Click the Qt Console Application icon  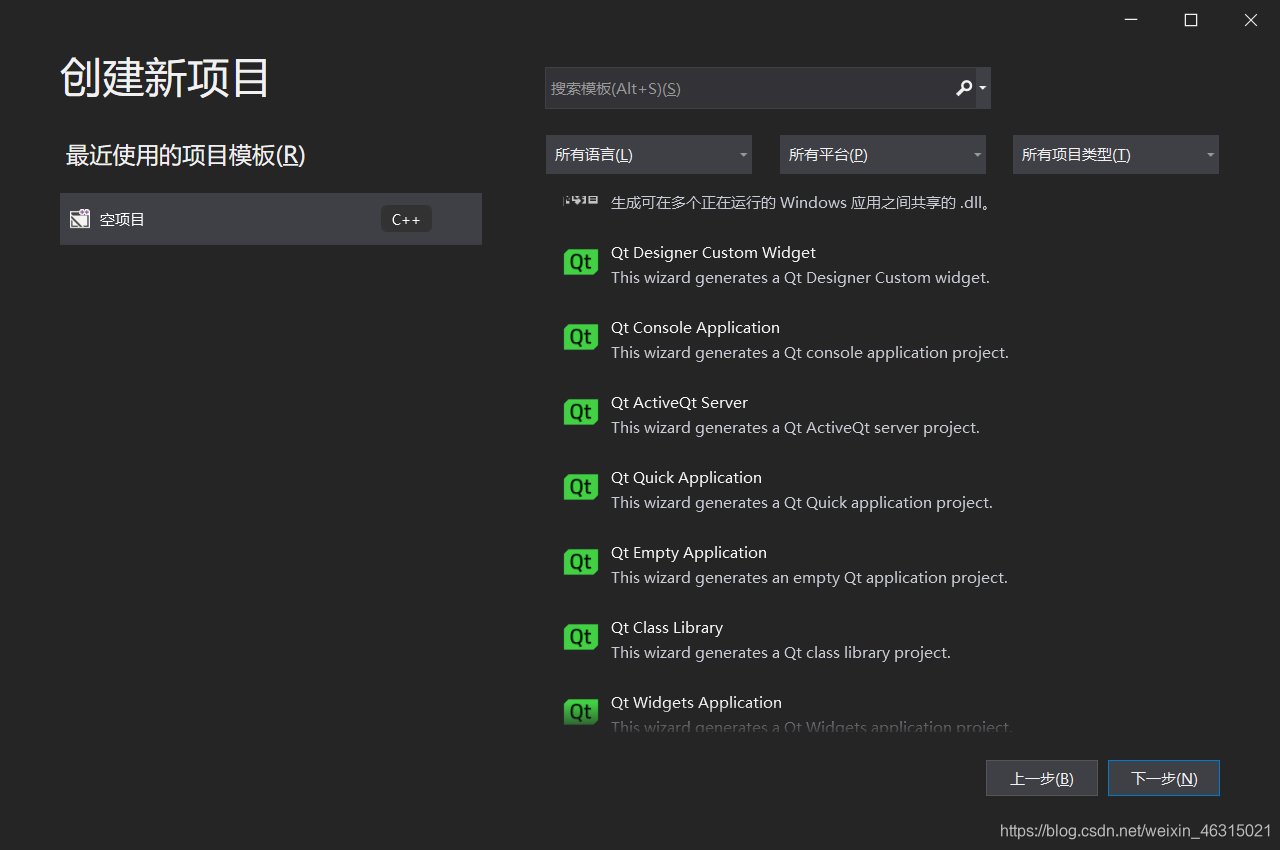tap(580, 338)
